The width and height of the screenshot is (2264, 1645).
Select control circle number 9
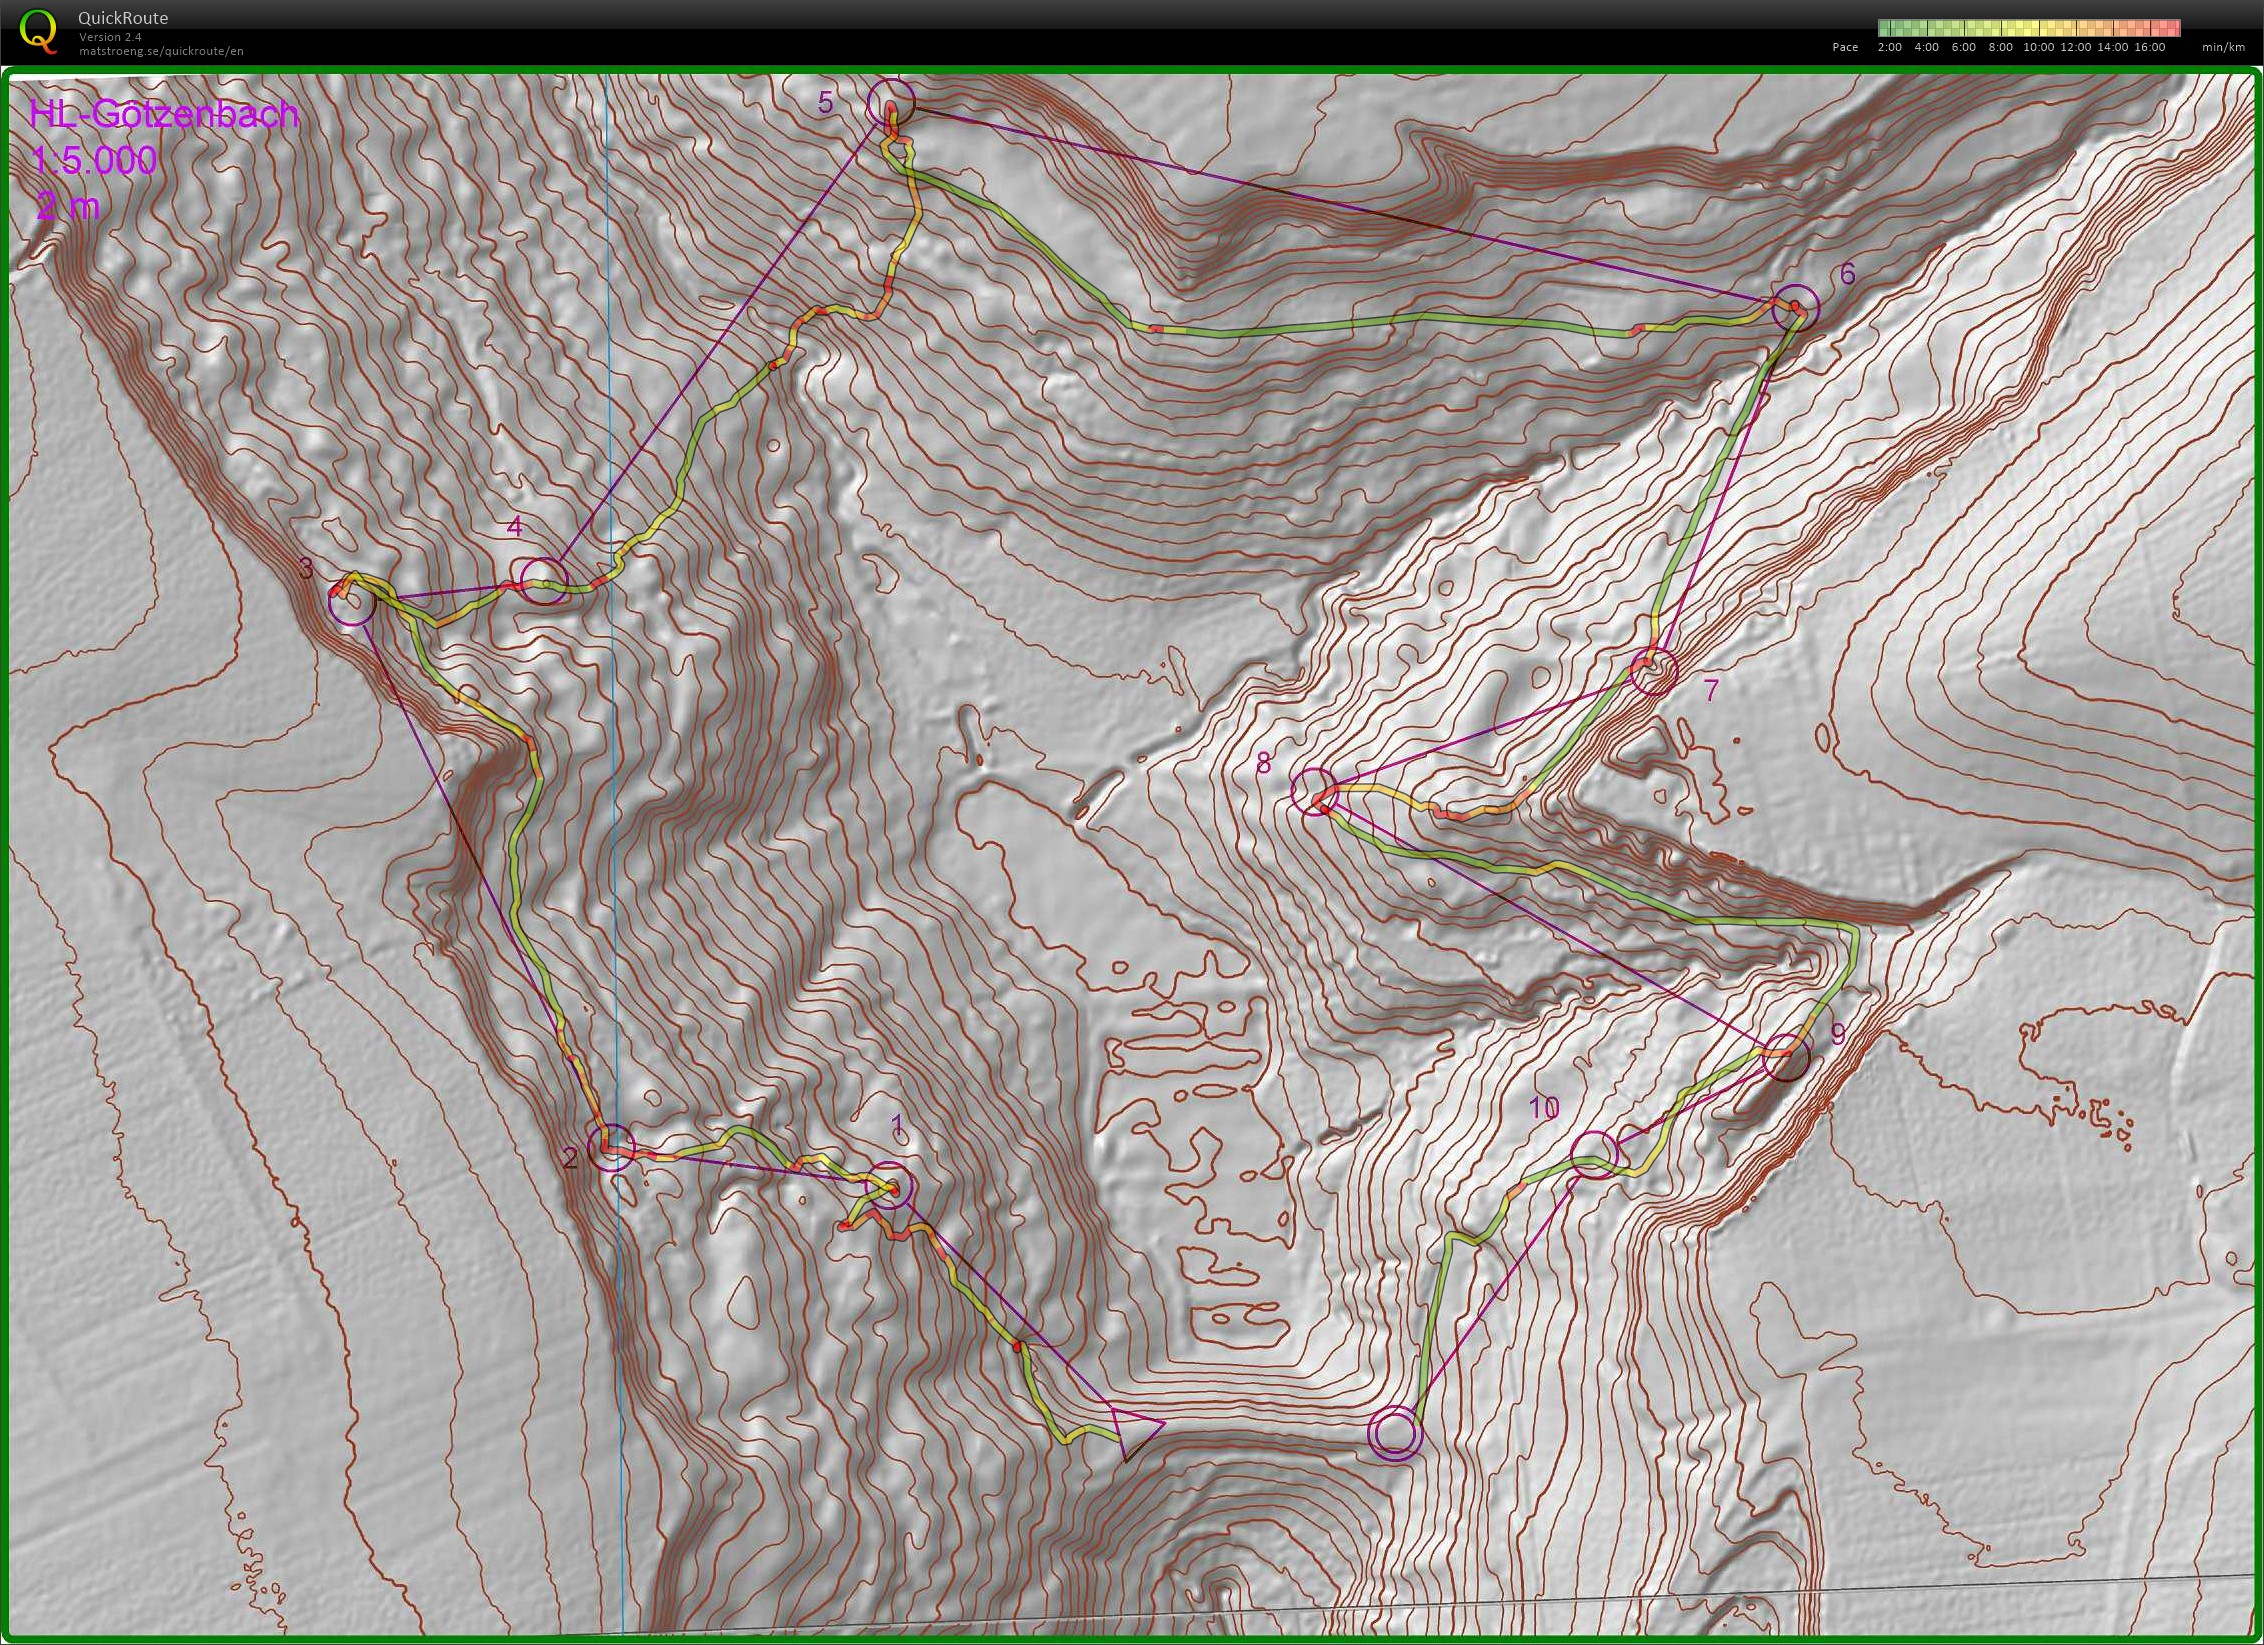(1786, 1057)
